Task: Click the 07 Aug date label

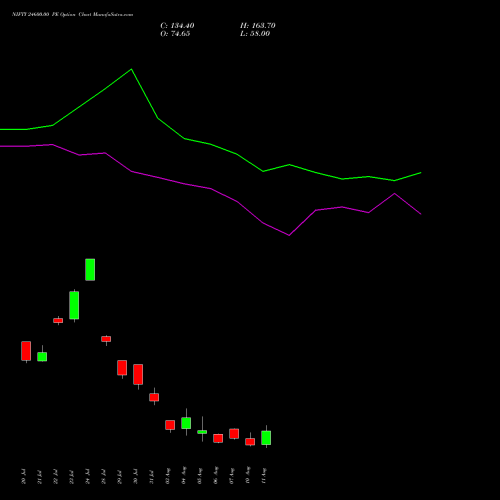Action: 232,476
